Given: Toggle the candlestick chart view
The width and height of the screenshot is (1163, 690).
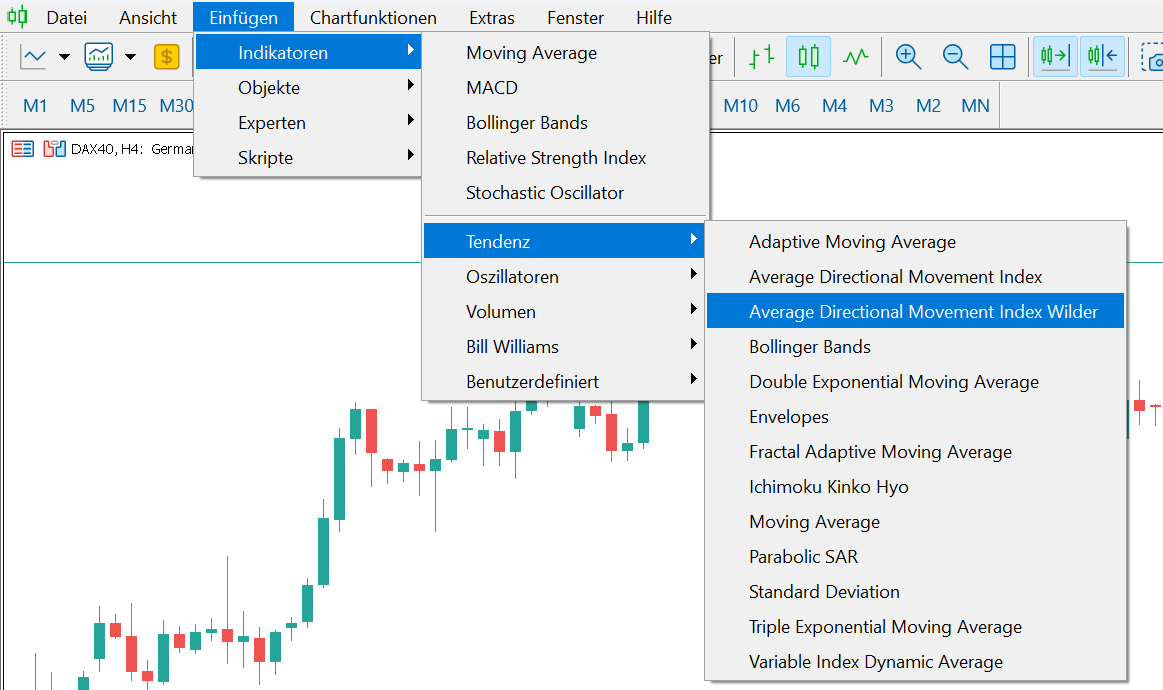Looking at the screenshot, I should pyautogui.click(x=807, y=56).
